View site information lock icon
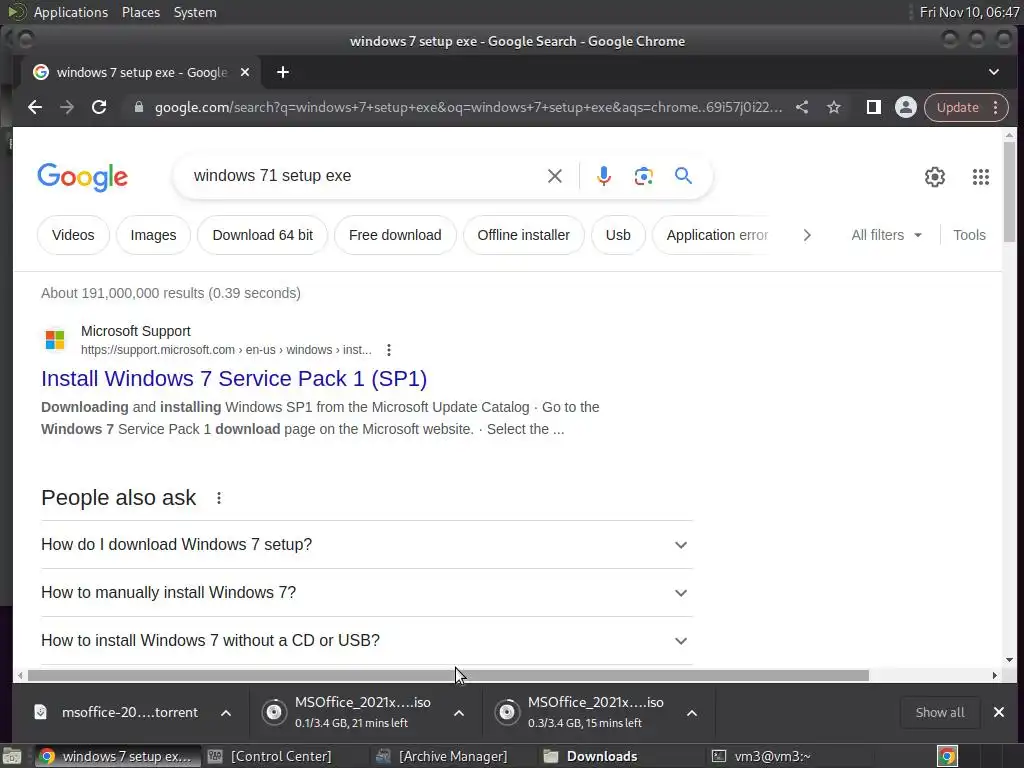The image size is (1024, 768). [138, 107]
